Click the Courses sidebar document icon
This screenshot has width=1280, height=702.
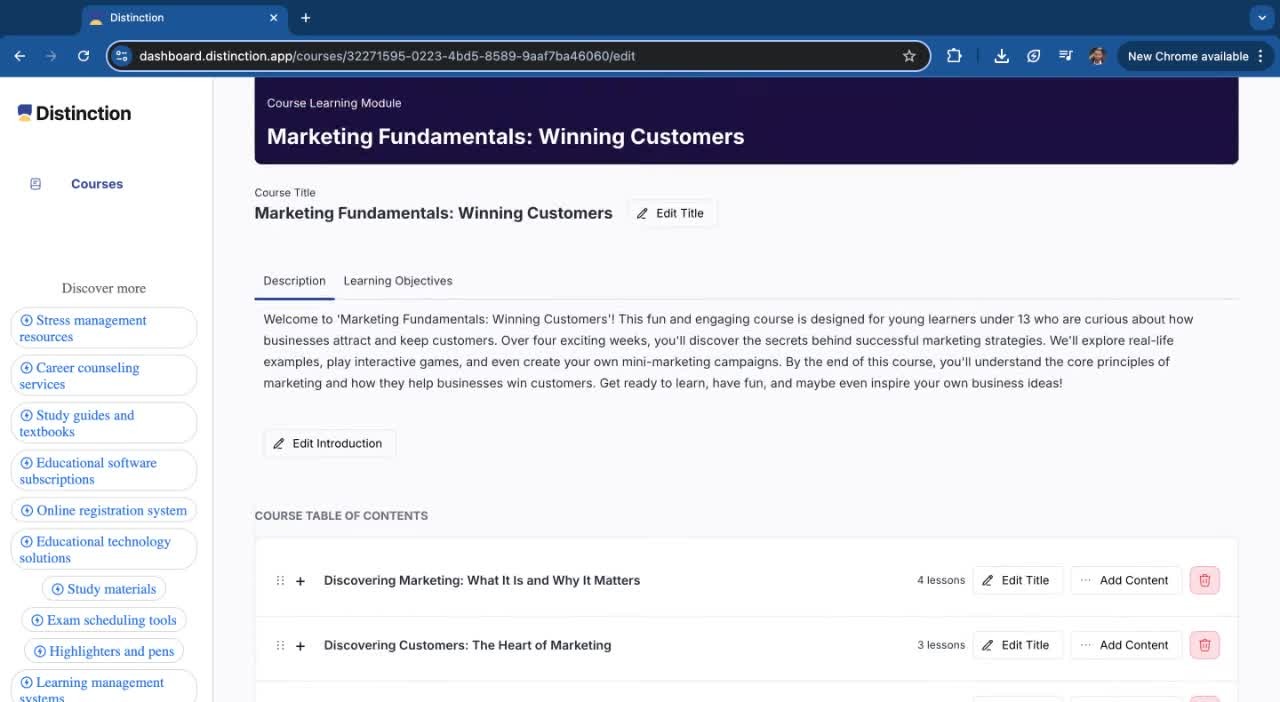pyautogui.click(x=36, y=184)
